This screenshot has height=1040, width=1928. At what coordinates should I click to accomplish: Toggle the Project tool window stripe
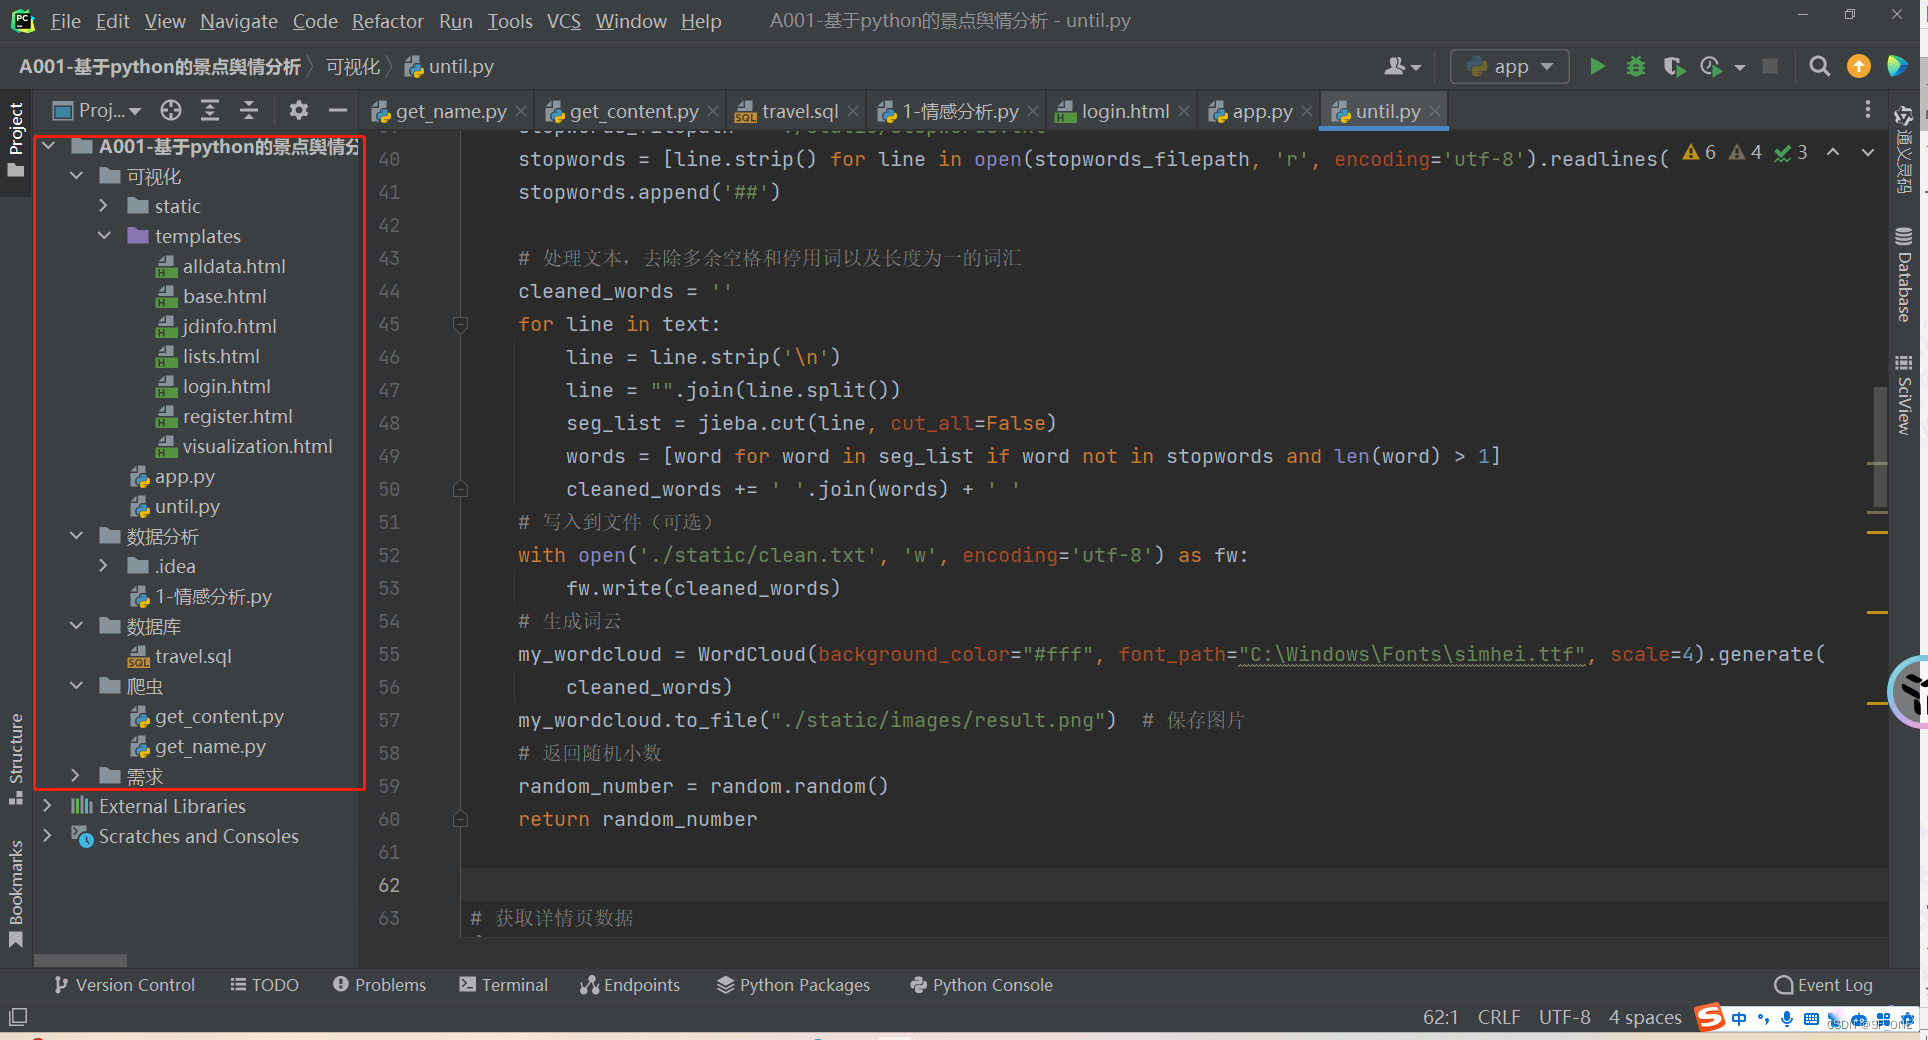16,139
